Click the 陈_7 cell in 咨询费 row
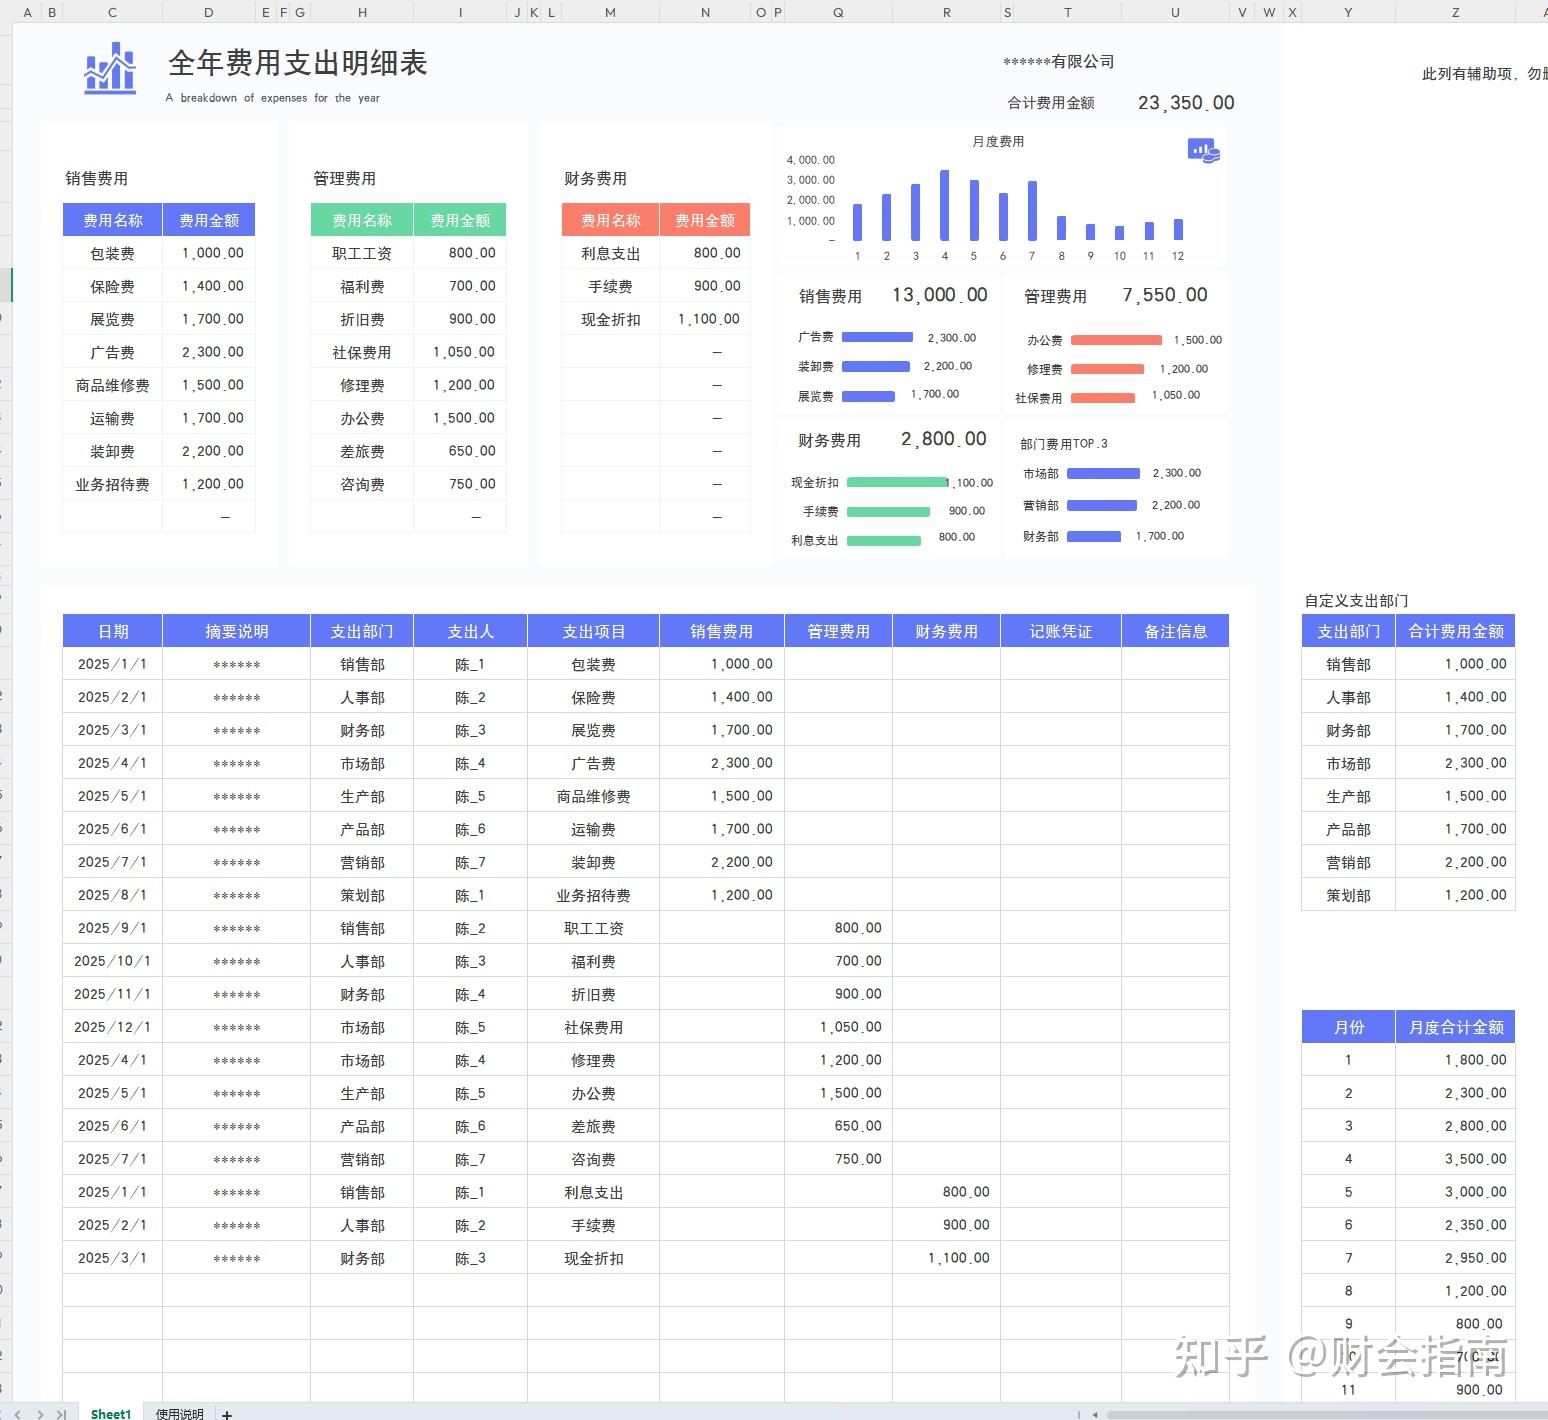This screenshot has width=1548, height=1420. click(470, 1159)
